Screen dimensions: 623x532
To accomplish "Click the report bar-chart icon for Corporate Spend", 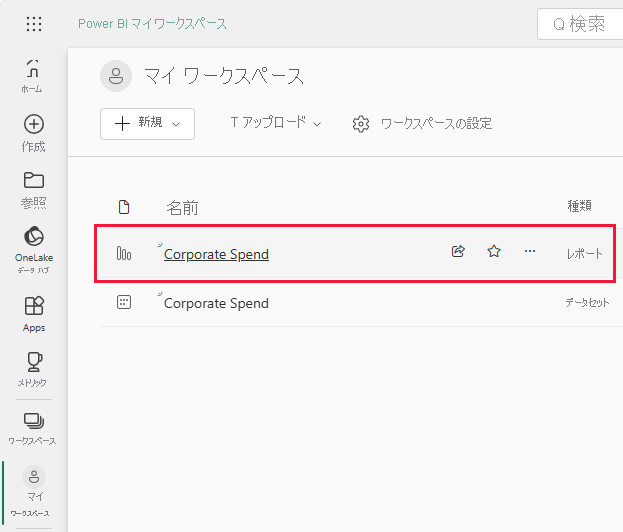I will click(124, 253).
